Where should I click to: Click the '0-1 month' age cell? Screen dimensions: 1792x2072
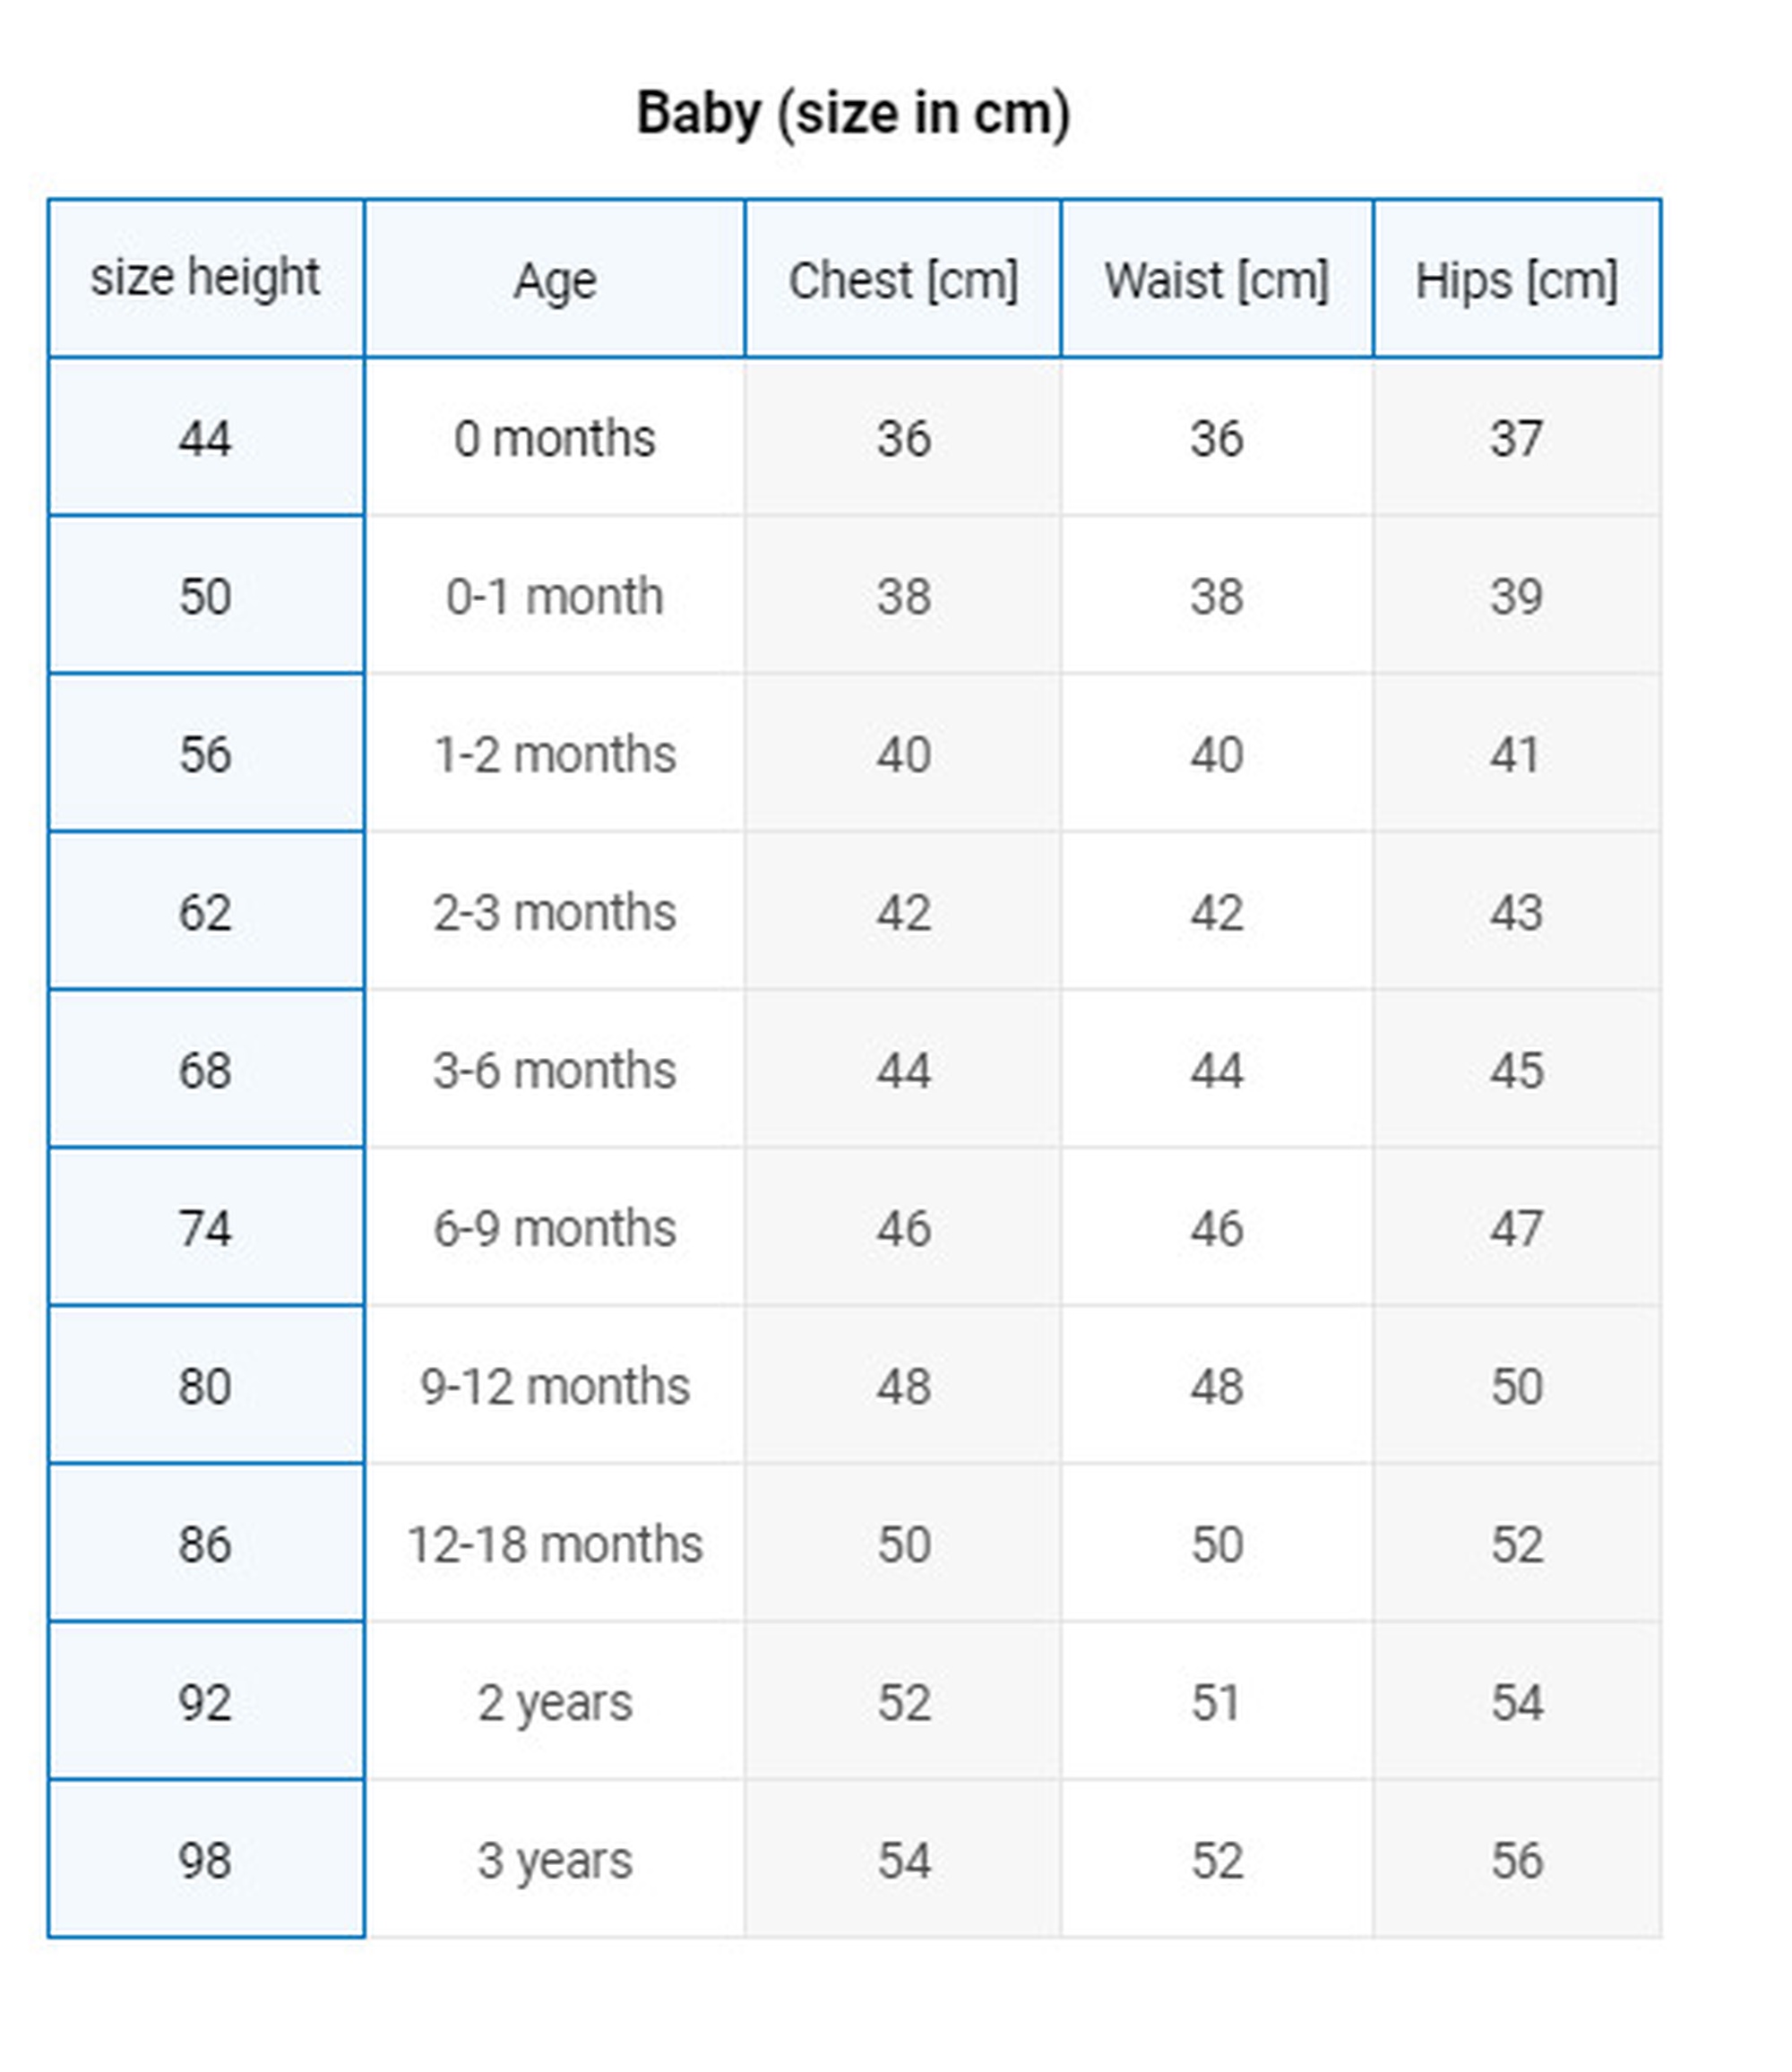pyautogui.click(x=555, y=596)
